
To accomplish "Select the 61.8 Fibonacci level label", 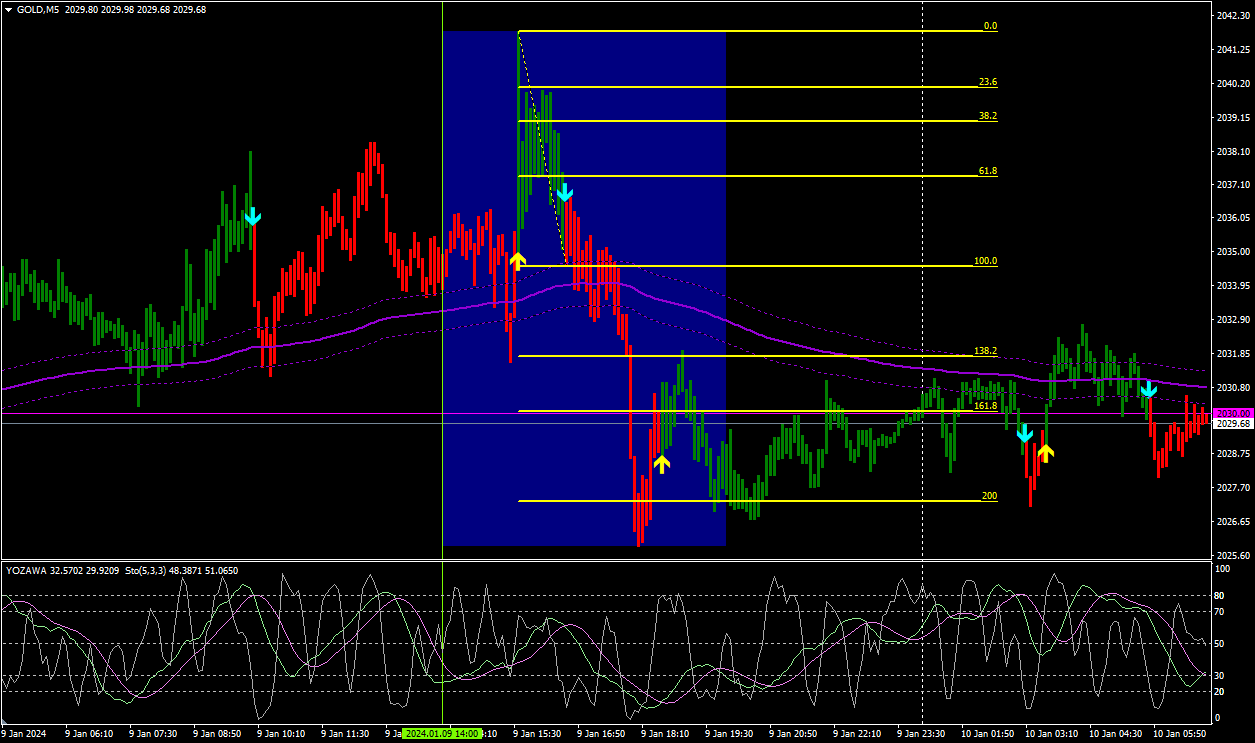I will (988, 171).
